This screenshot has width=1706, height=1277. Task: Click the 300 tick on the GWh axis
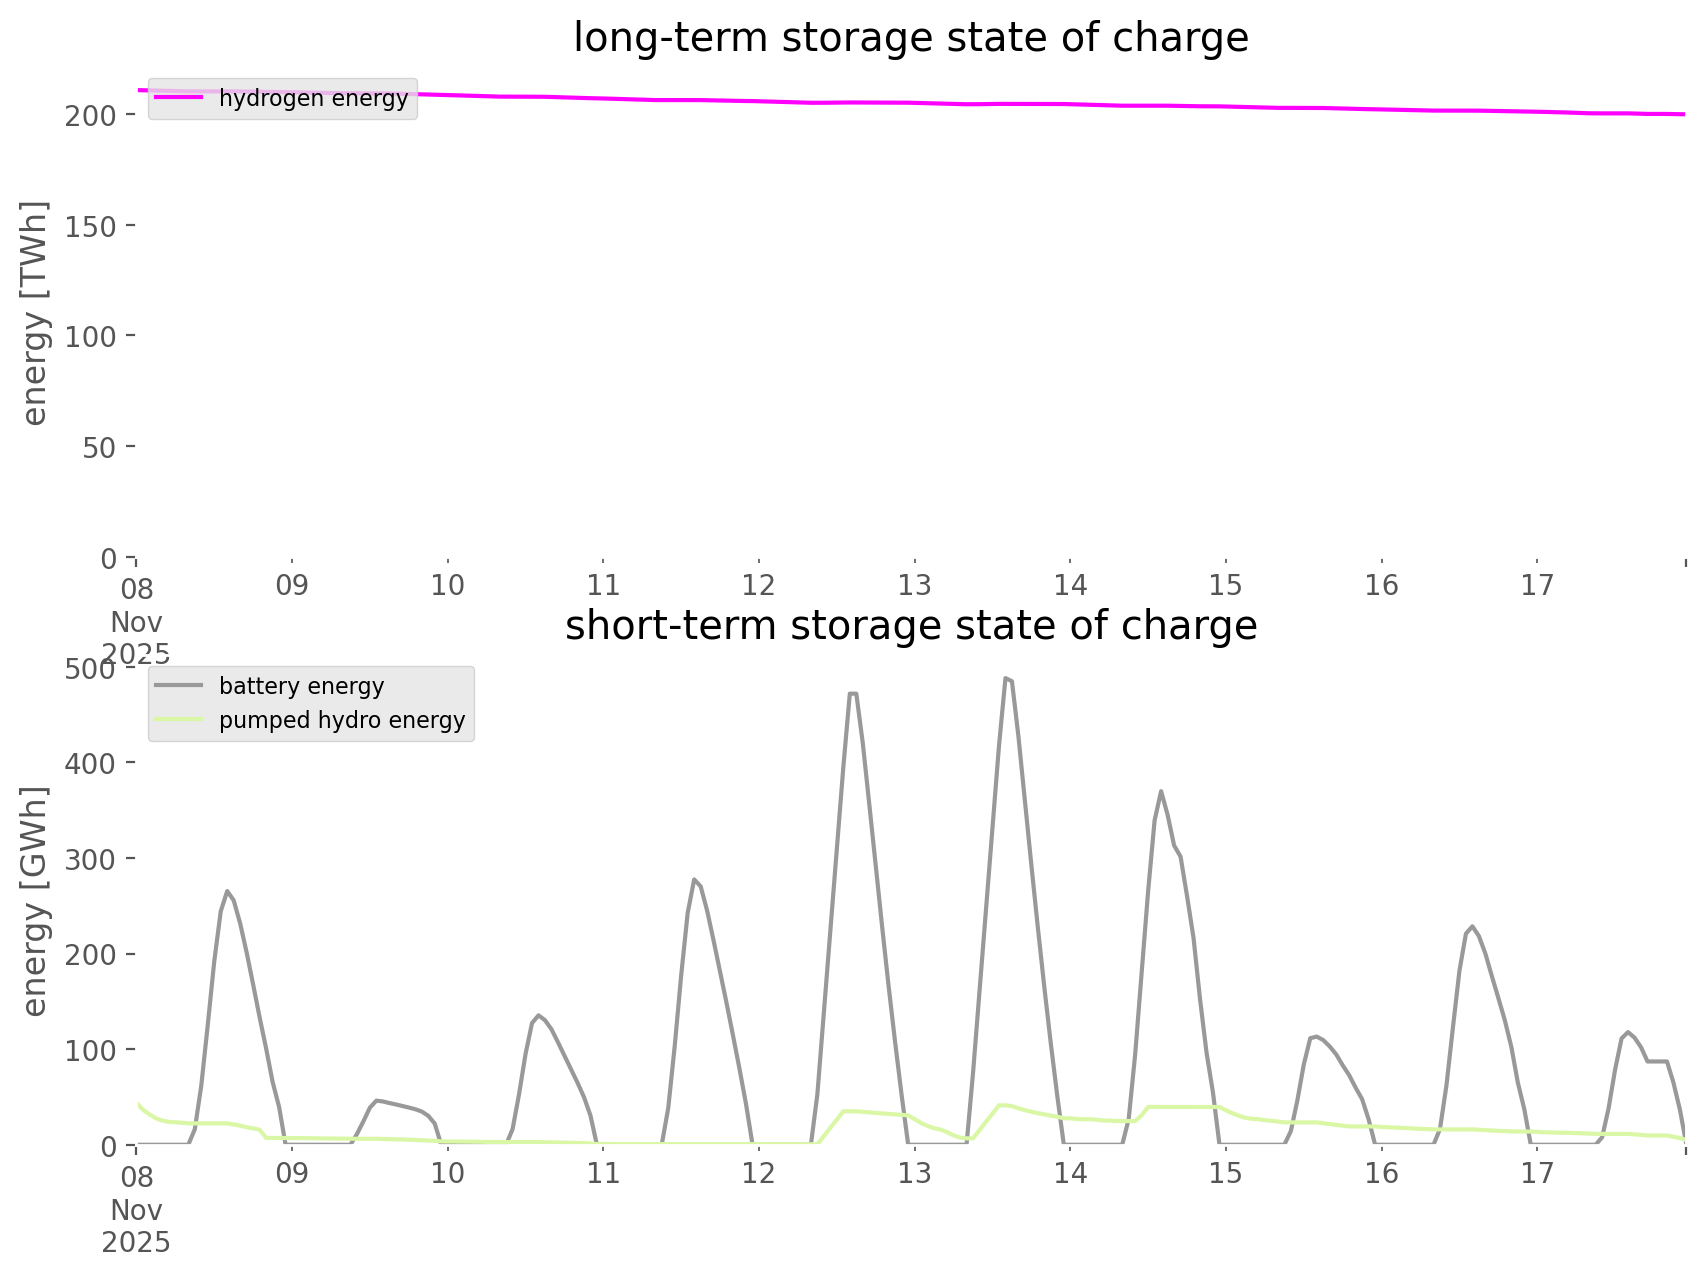[92, 859]
